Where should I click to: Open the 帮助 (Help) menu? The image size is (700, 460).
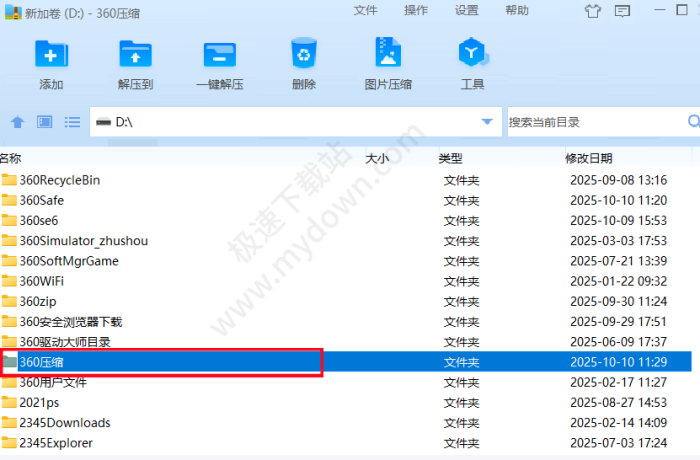tap(517, 10)
